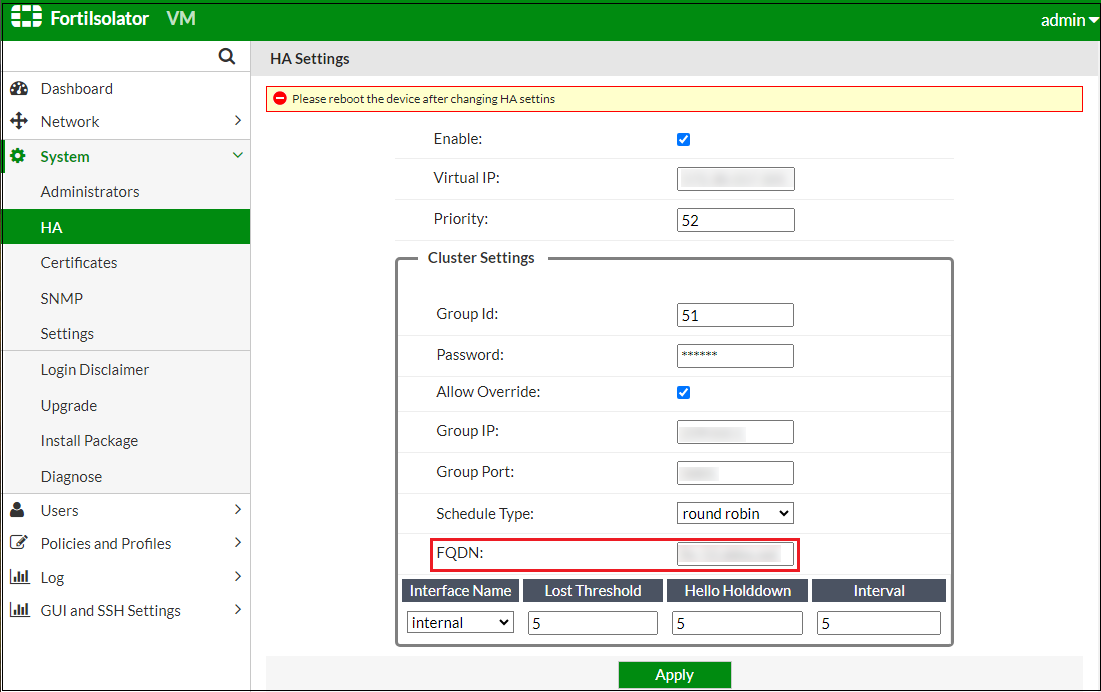The width and height of the screenshot is (1101, 692).
Task: Click the Dashboard gauge icon
Action: 18,89
